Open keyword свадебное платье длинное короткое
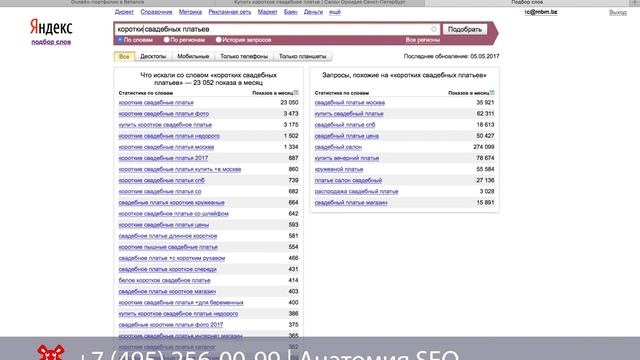 coord(168,236)
